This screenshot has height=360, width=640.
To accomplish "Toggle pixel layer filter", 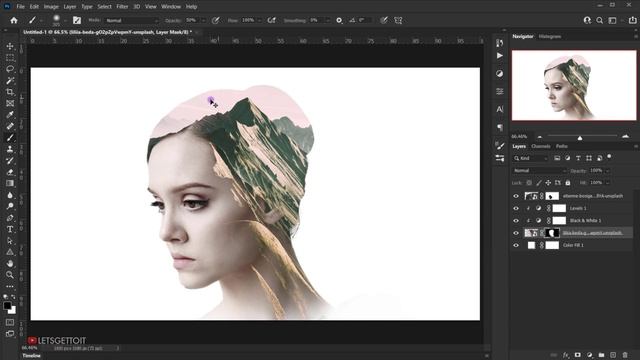I will pos(557,158).
